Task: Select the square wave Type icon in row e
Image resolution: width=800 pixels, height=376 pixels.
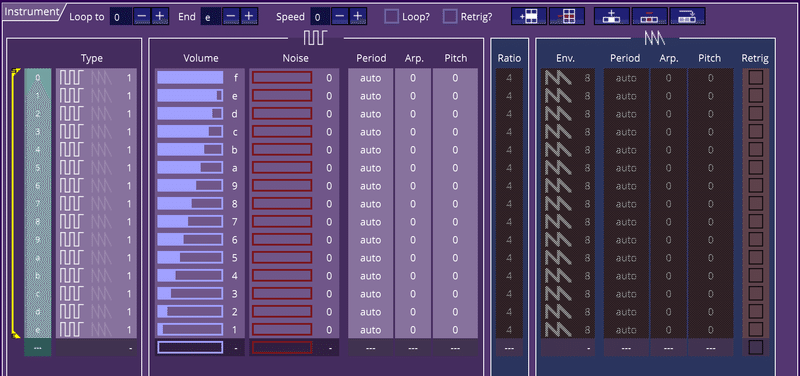Action: (x=71, y=330)
